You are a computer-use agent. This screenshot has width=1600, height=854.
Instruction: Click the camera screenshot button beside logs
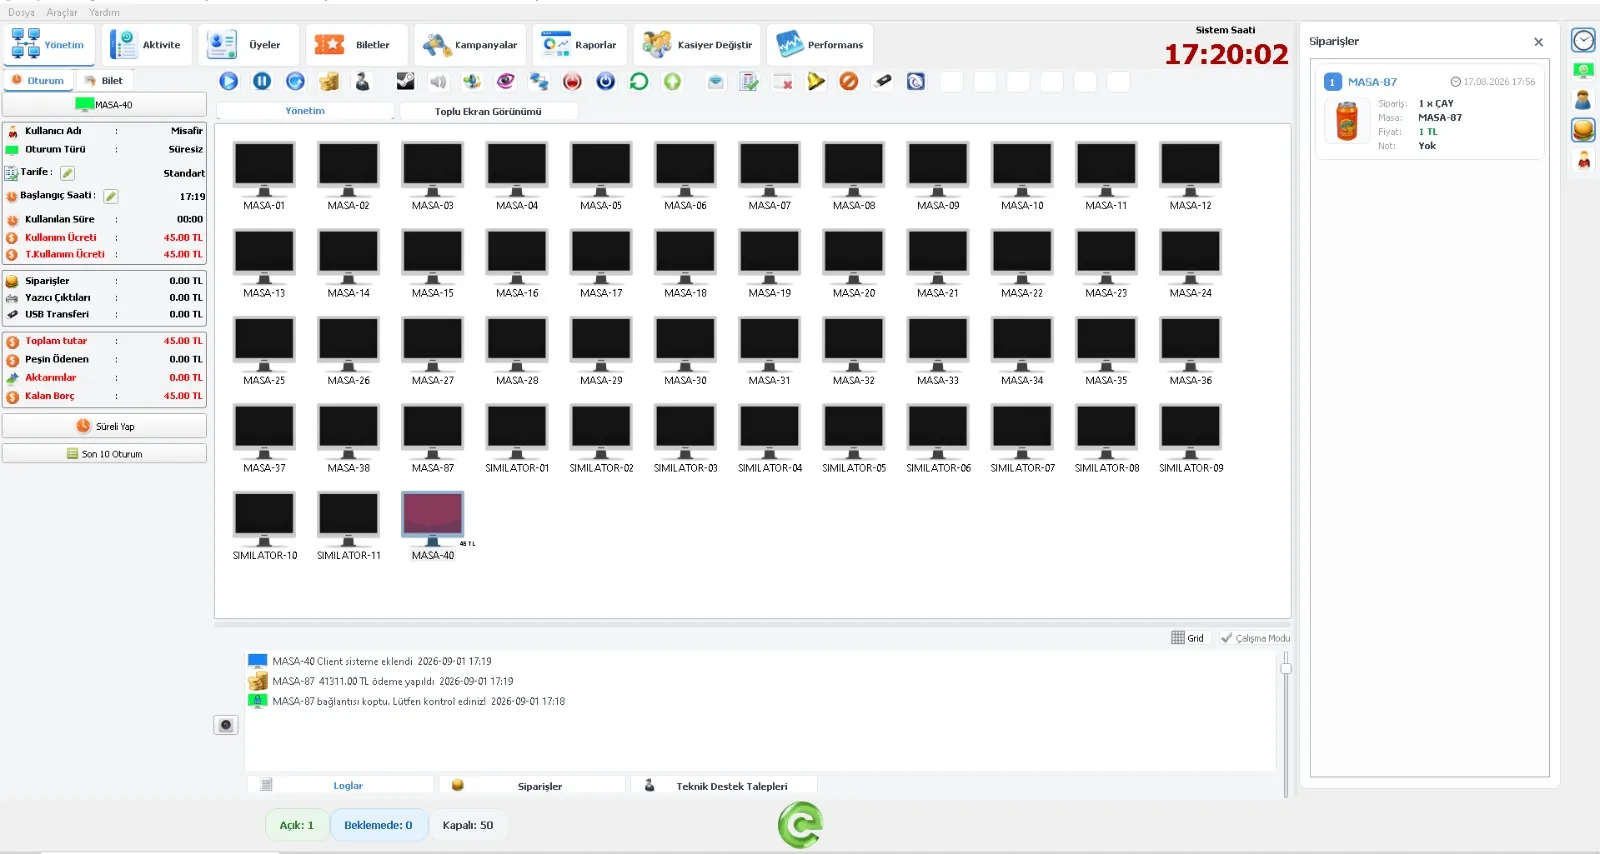(226, 725)
